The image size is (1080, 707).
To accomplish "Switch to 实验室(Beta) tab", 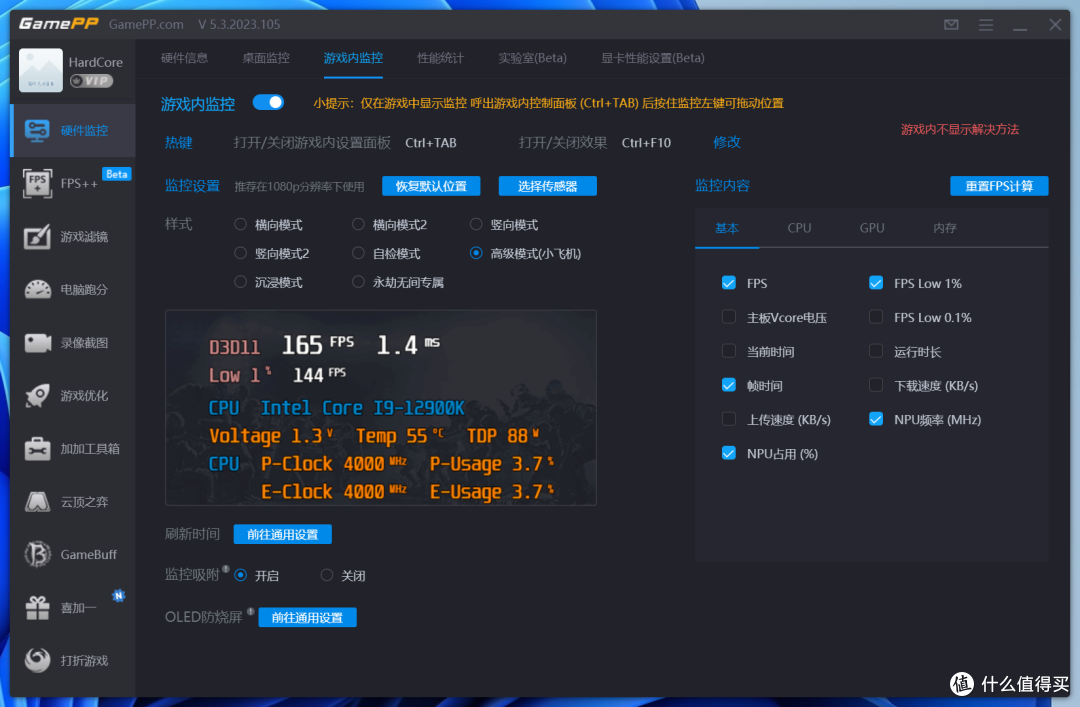I will tap(532, 58).
